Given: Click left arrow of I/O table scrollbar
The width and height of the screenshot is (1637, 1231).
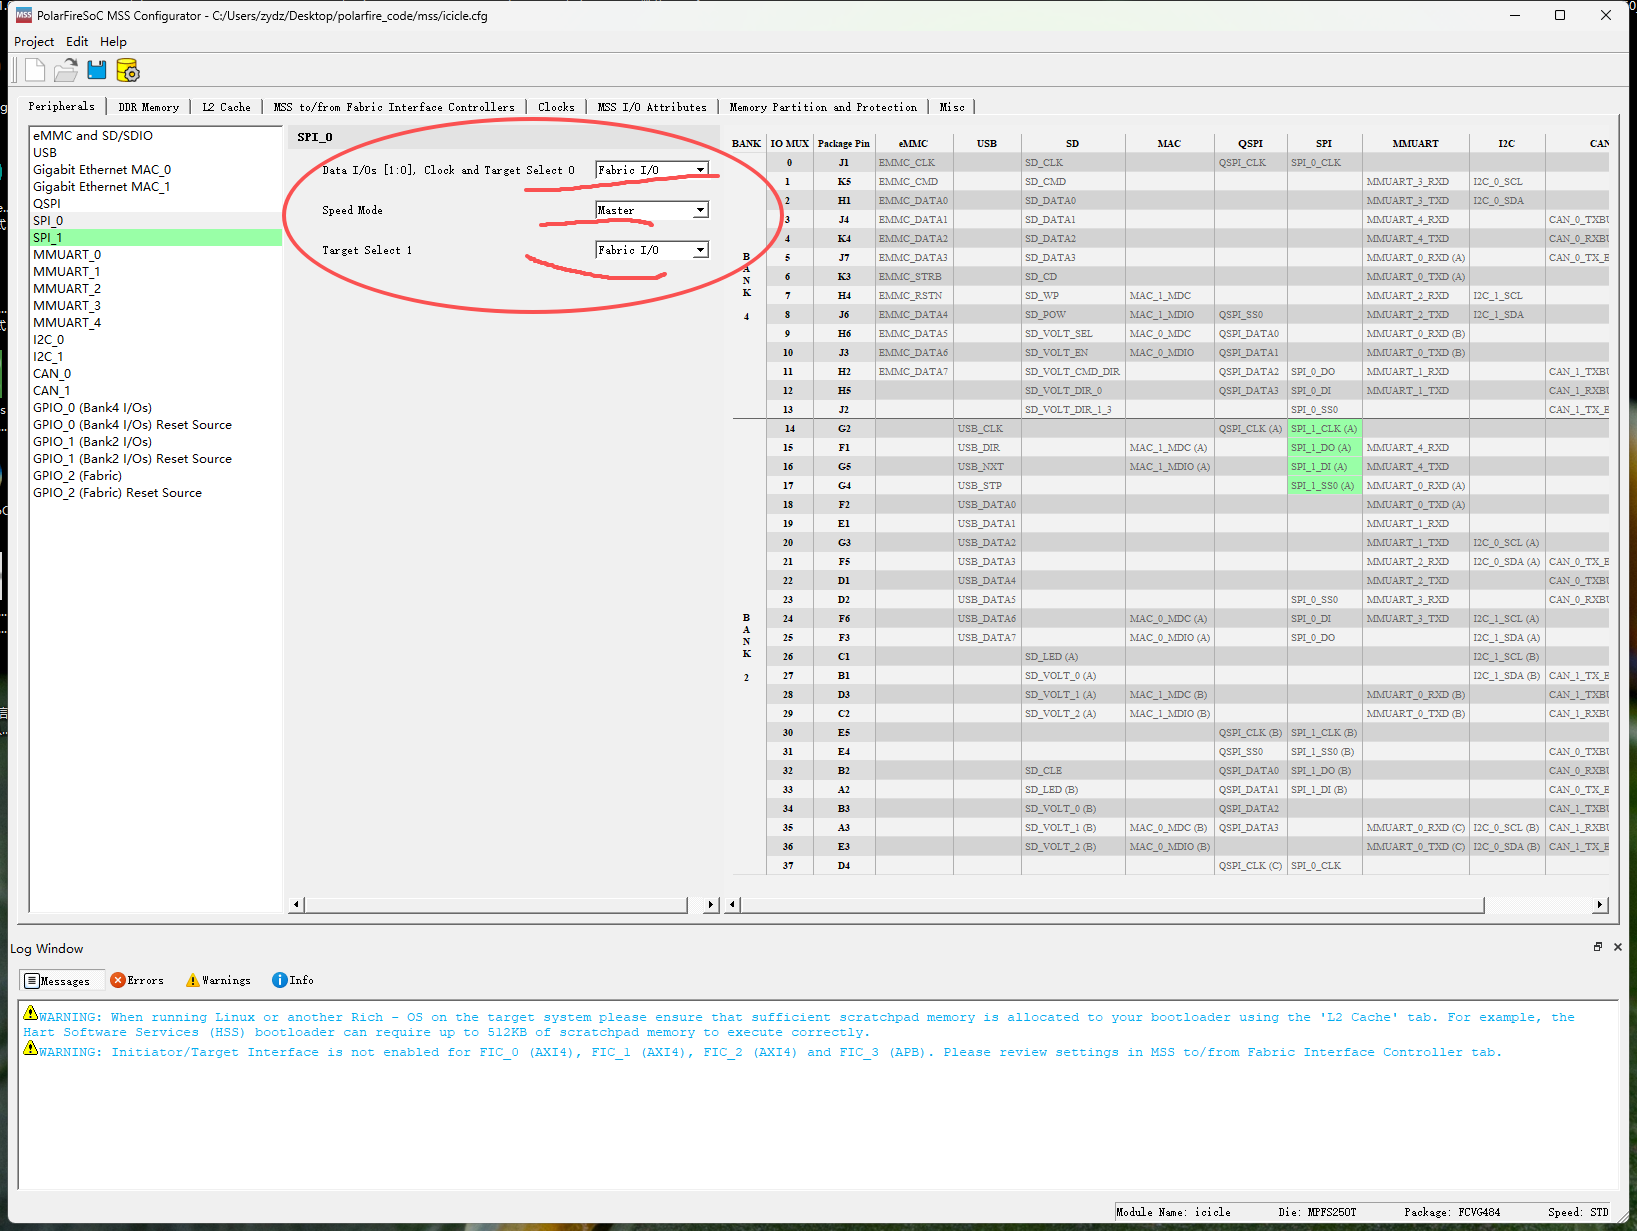Looking at the screenshot, I should point(733,905).
